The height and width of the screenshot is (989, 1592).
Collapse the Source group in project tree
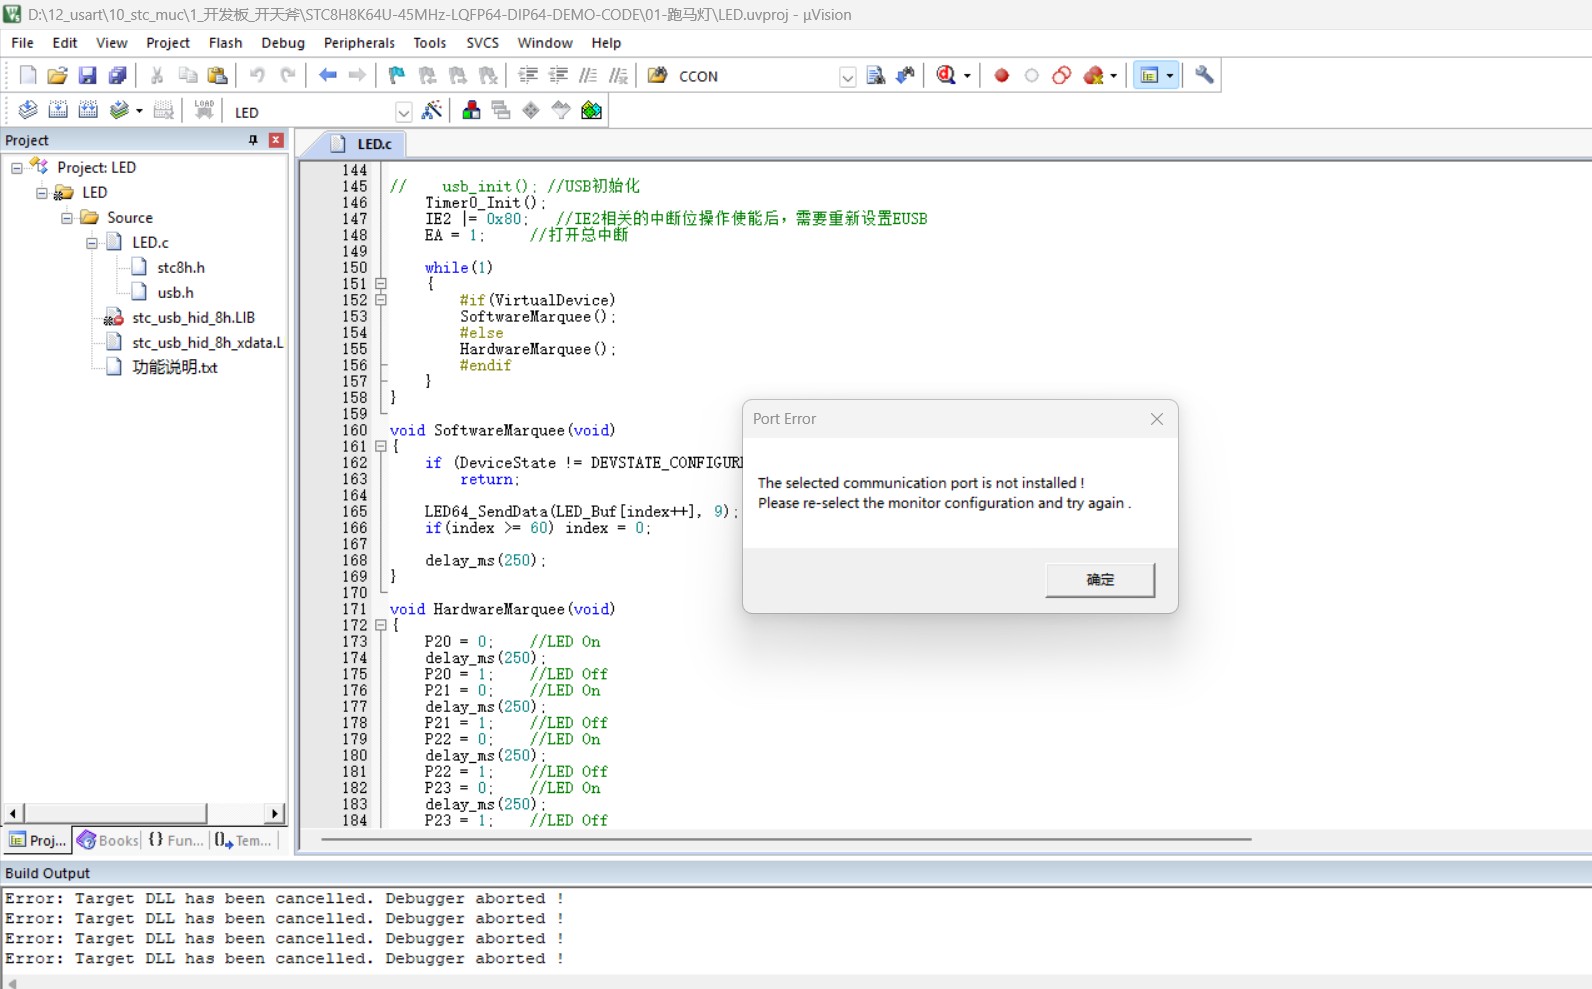(67, 218)
